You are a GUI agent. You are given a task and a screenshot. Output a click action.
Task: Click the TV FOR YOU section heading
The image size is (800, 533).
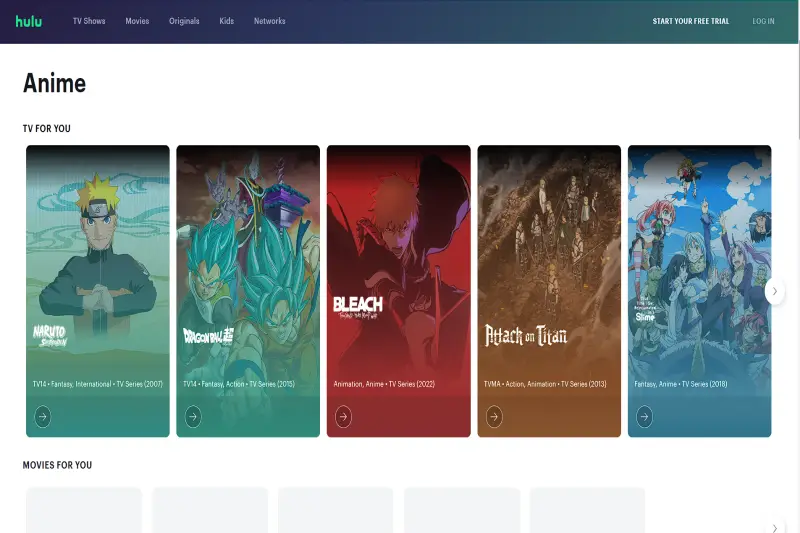pyautogui.click(x=46, y=129)
